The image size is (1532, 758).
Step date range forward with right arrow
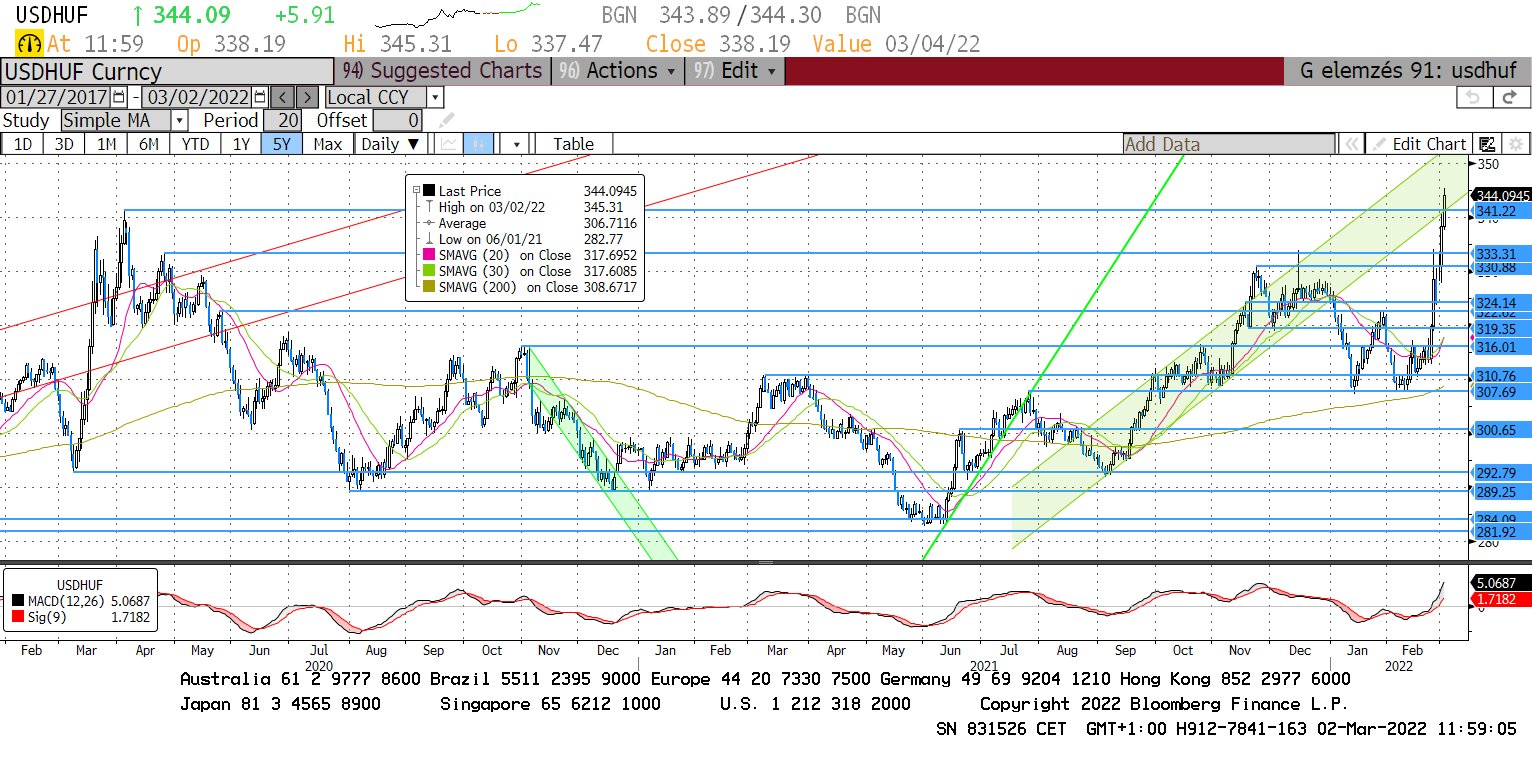point(308,97)
